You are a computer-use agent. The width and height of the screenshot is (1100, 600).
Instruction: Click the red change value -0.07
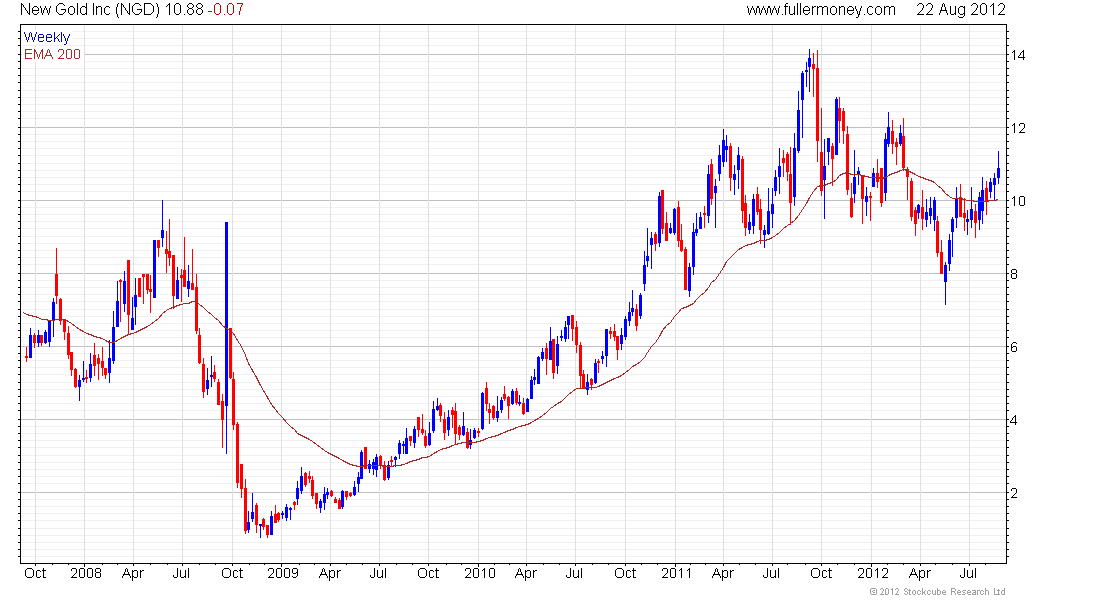(225, 10)
